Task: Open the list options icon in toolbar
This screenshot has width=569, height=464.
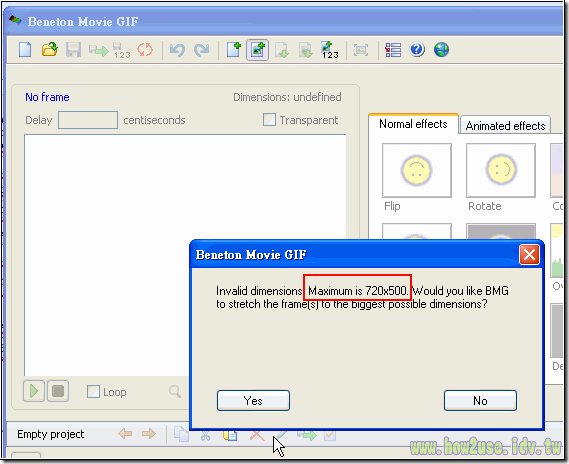Action: (393, 50)
